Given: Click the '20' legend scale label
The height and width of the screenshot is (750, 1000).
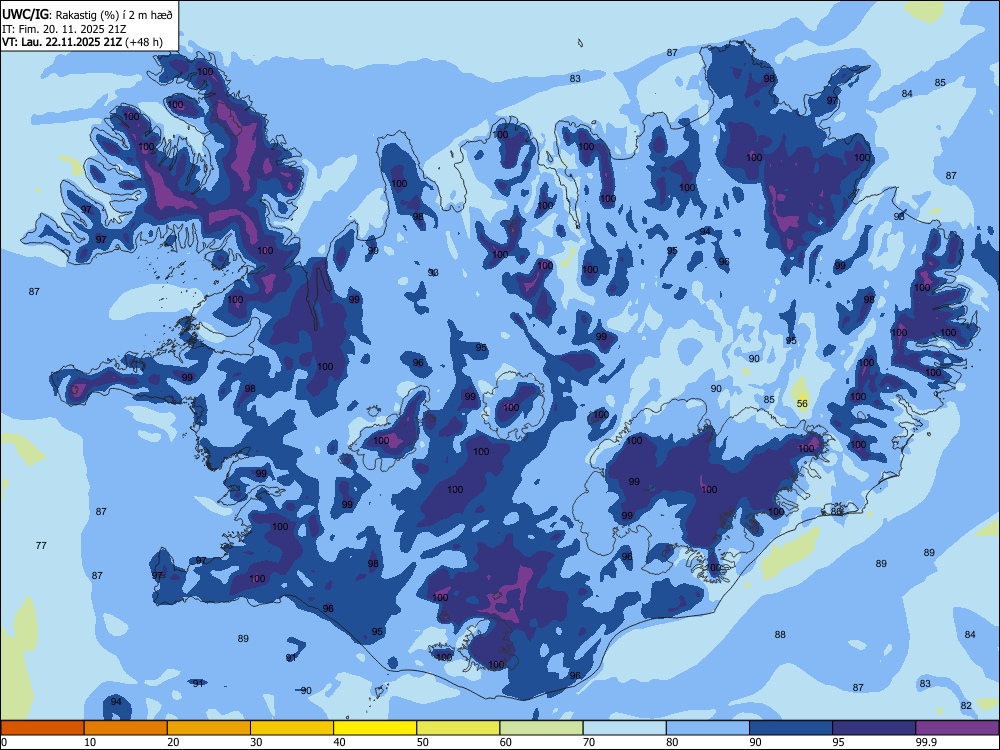Looking at the screenshot, I should pyautogui.click(x=173, y=742).
